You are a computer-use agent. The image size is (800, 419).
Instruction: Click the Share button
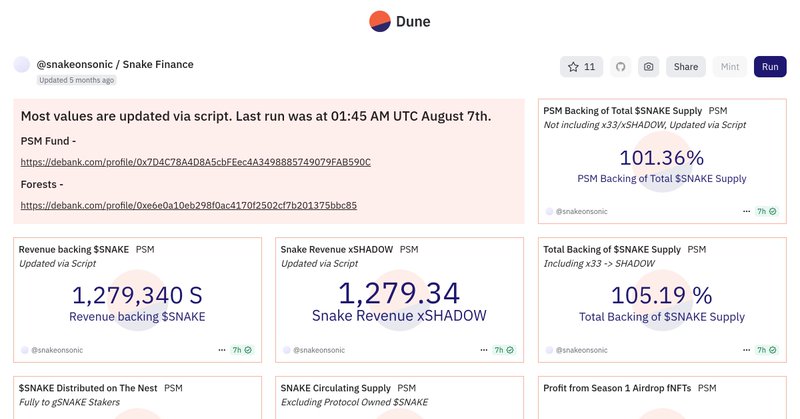click(686, 67)
